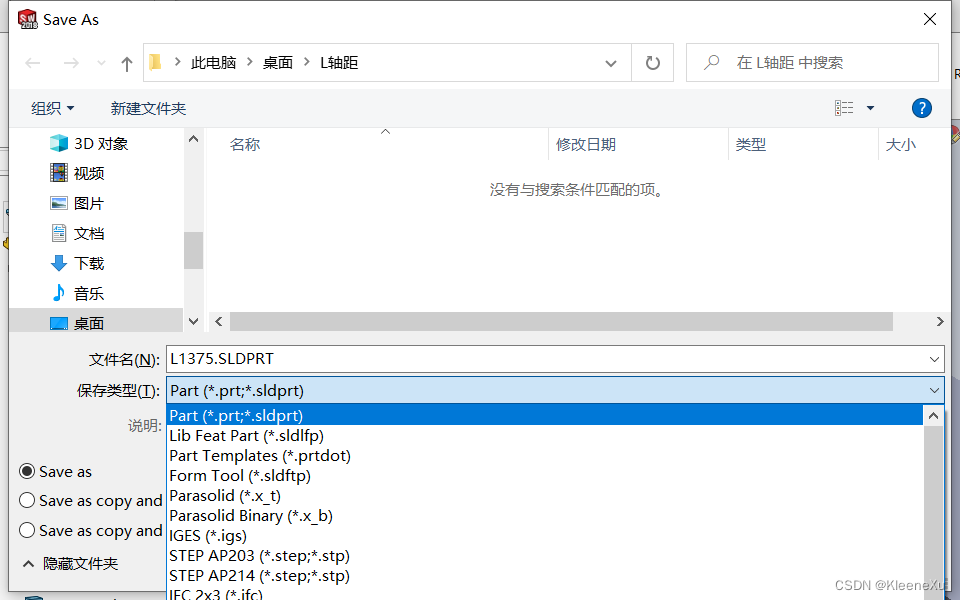Click the horizontal scrollbar of file list

click(x=560, y=321)
